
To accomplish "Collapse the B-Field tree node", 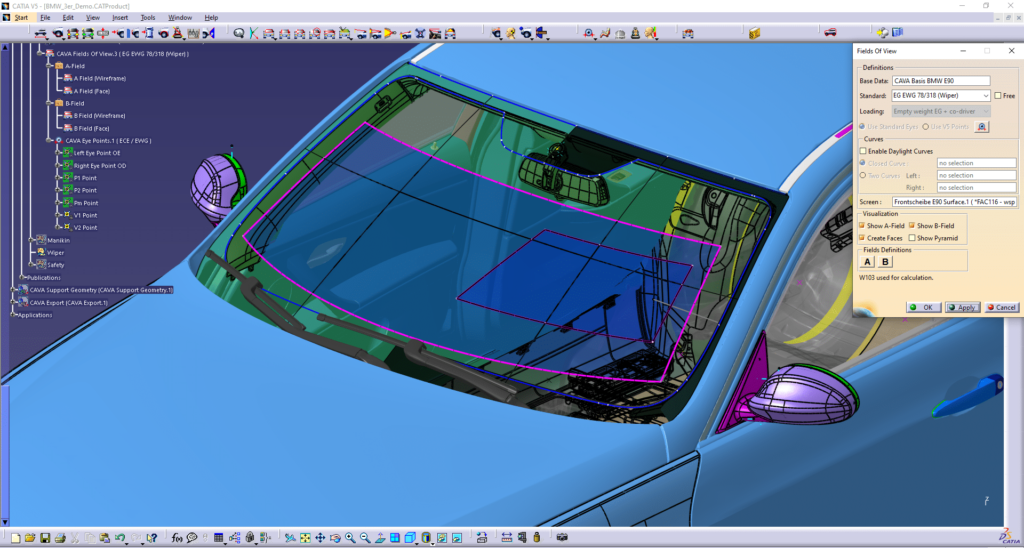I will [50, 103].
